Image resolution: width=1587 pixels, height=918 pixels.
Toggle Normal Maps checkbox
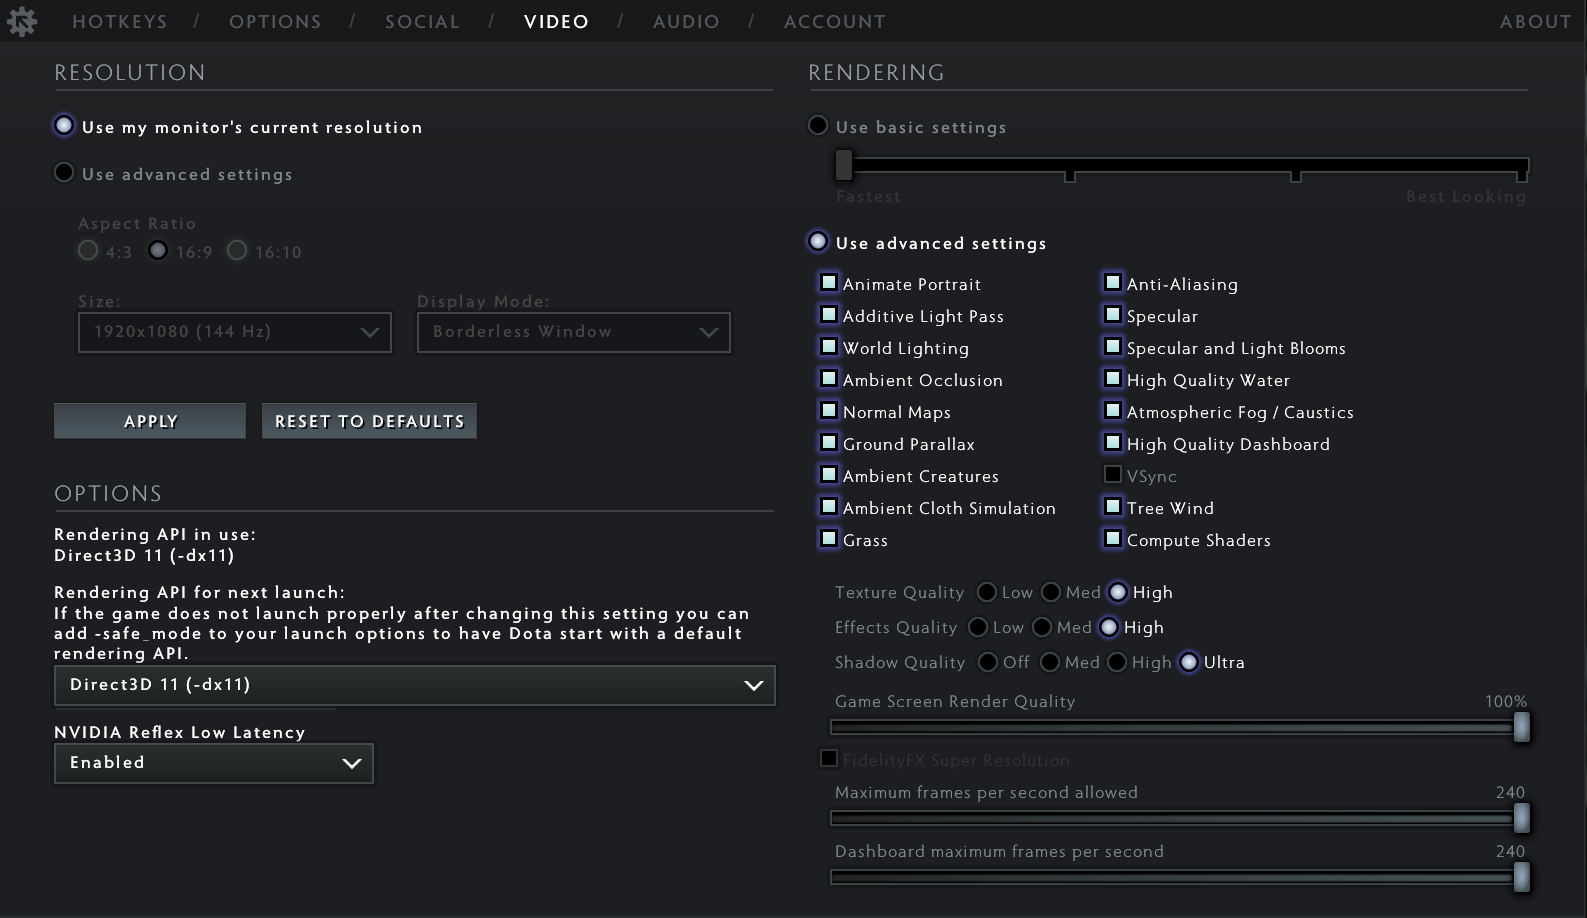pyautogui.click(x=829, y=411)
